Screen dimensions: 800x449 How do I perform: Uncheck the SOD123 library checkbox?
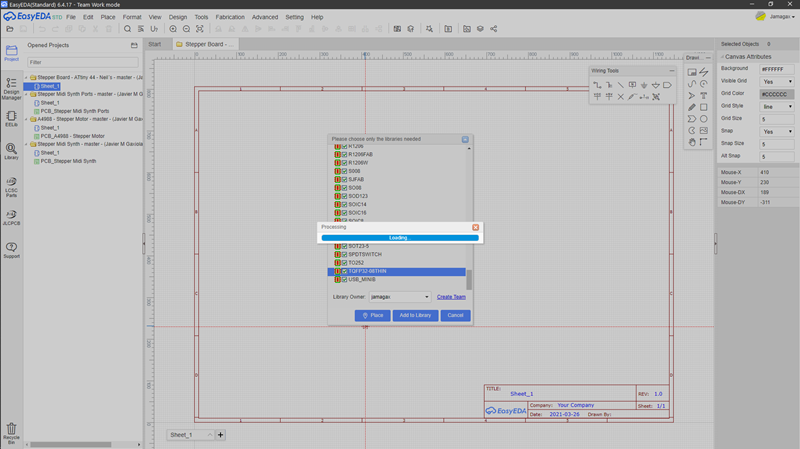click(x=344, y=196)
